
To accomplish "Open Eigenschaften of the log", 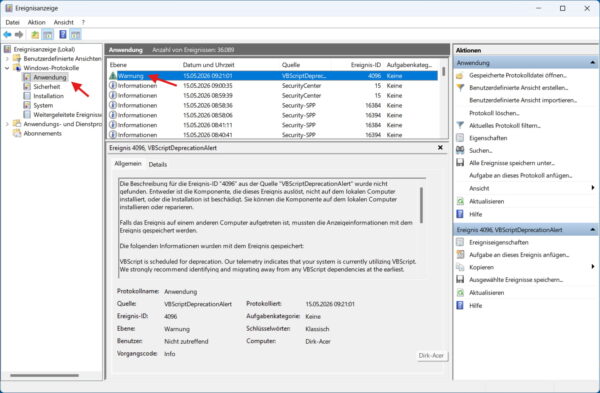I will pos(488,138).
